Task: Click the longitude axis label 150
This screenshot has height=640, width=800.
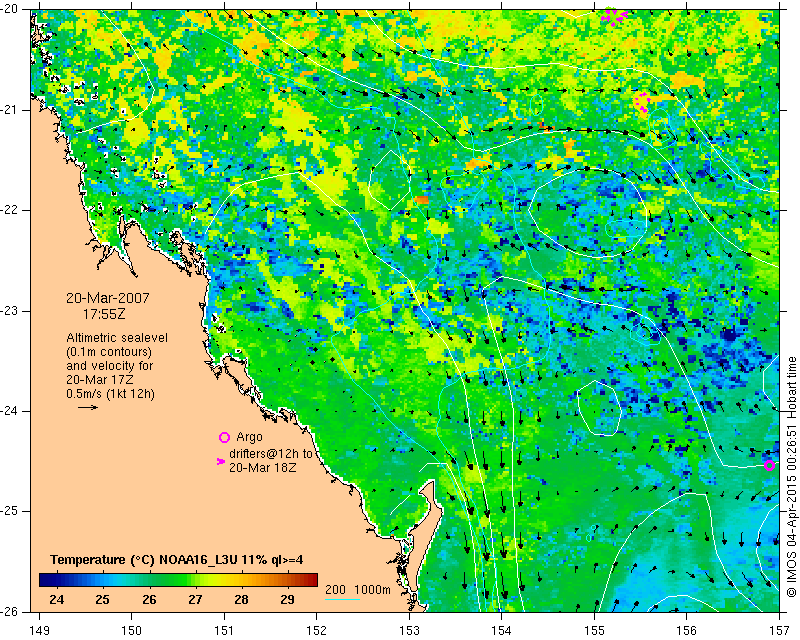Action: point(132,630)
